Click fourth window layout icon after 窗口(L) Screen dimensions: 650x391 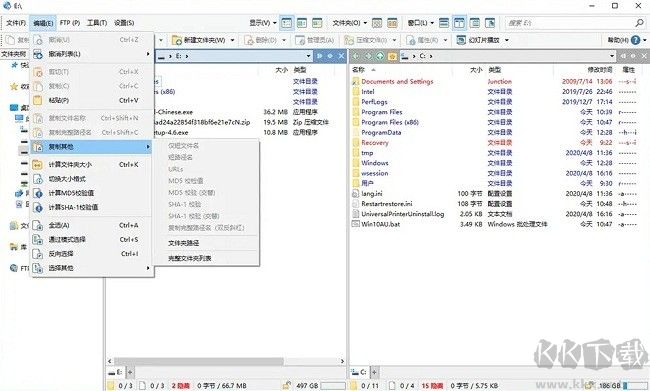coord(490,23)
